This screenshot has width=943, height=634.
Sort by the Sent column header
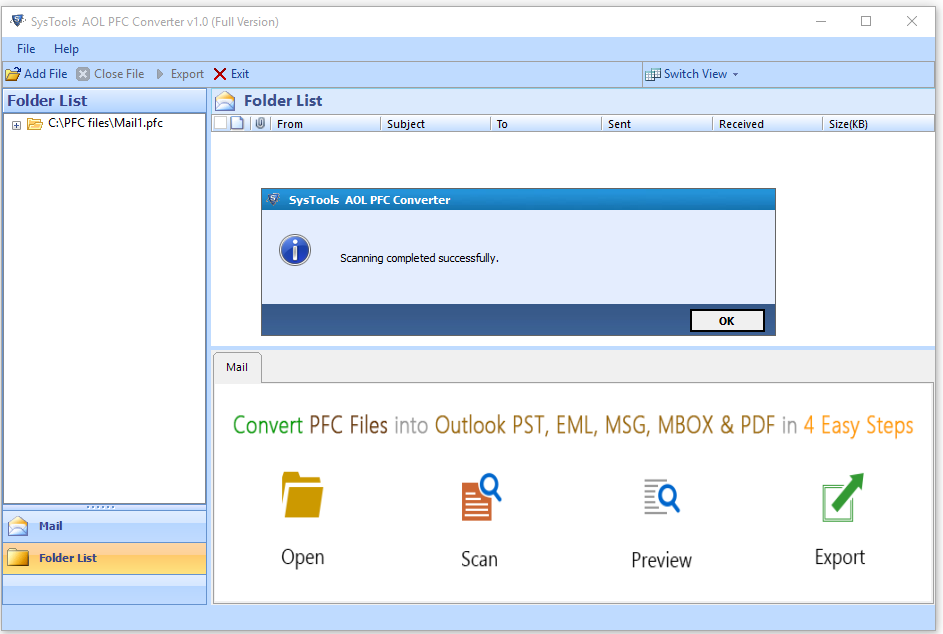(x=657, y=124)
